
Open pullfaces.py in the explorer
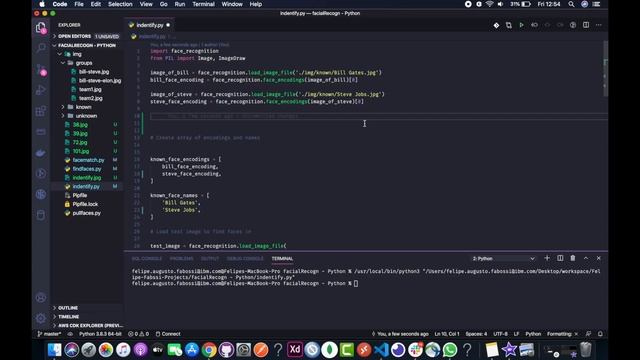(87, 213)
